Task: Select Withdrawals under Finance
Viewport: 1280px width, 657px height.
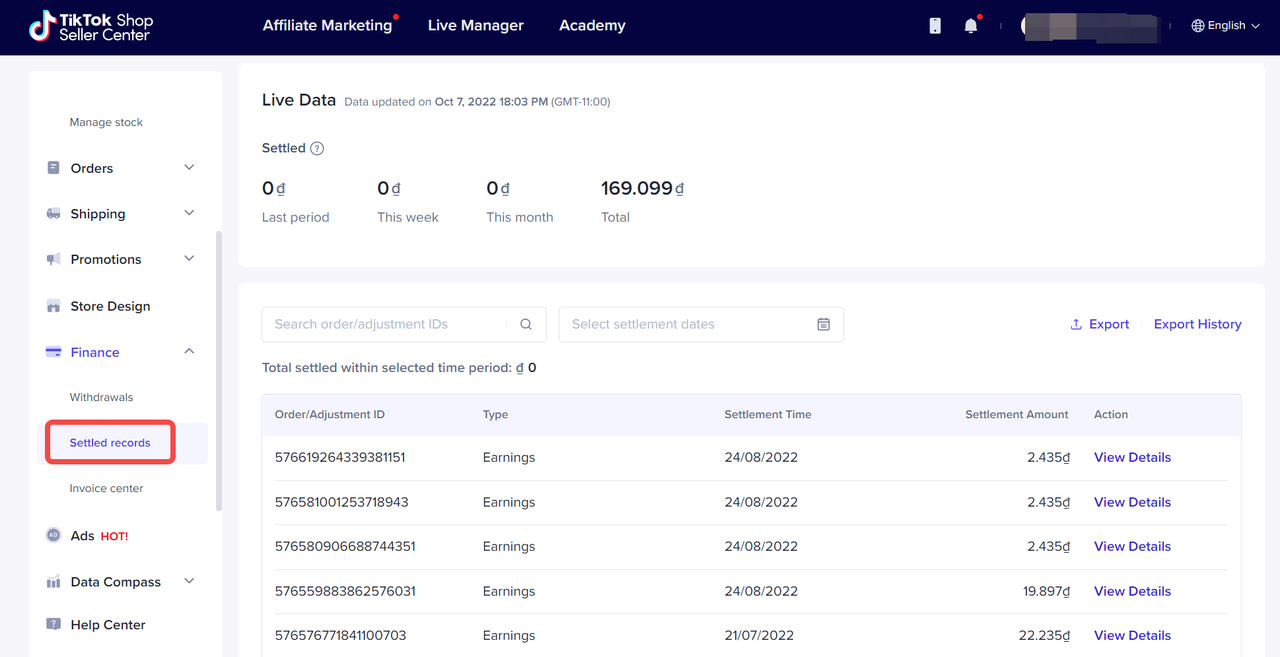Action: (101, 397)
